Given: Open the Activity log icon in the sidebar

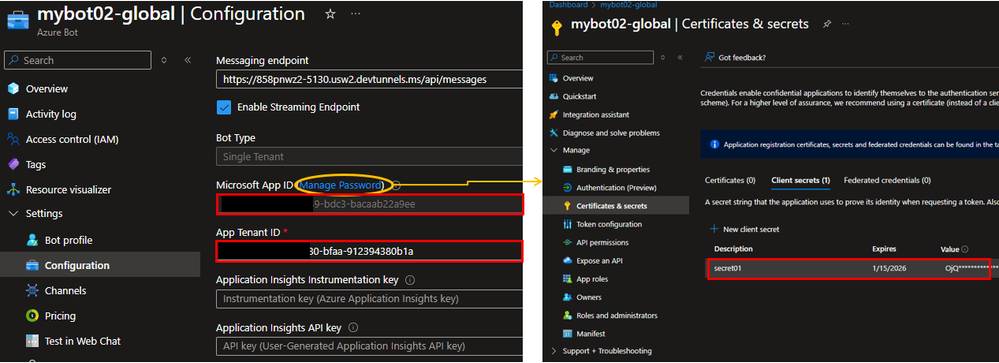Looking at the screenshot, I should click(13, 114).
